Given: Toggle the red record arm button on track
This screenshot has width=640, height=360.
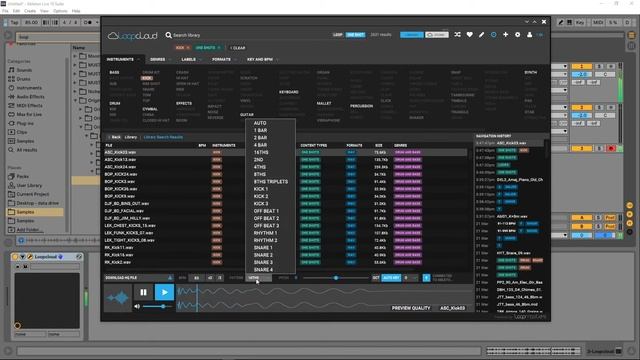Looking at the screenshot, I should click(x=611, y=148).
